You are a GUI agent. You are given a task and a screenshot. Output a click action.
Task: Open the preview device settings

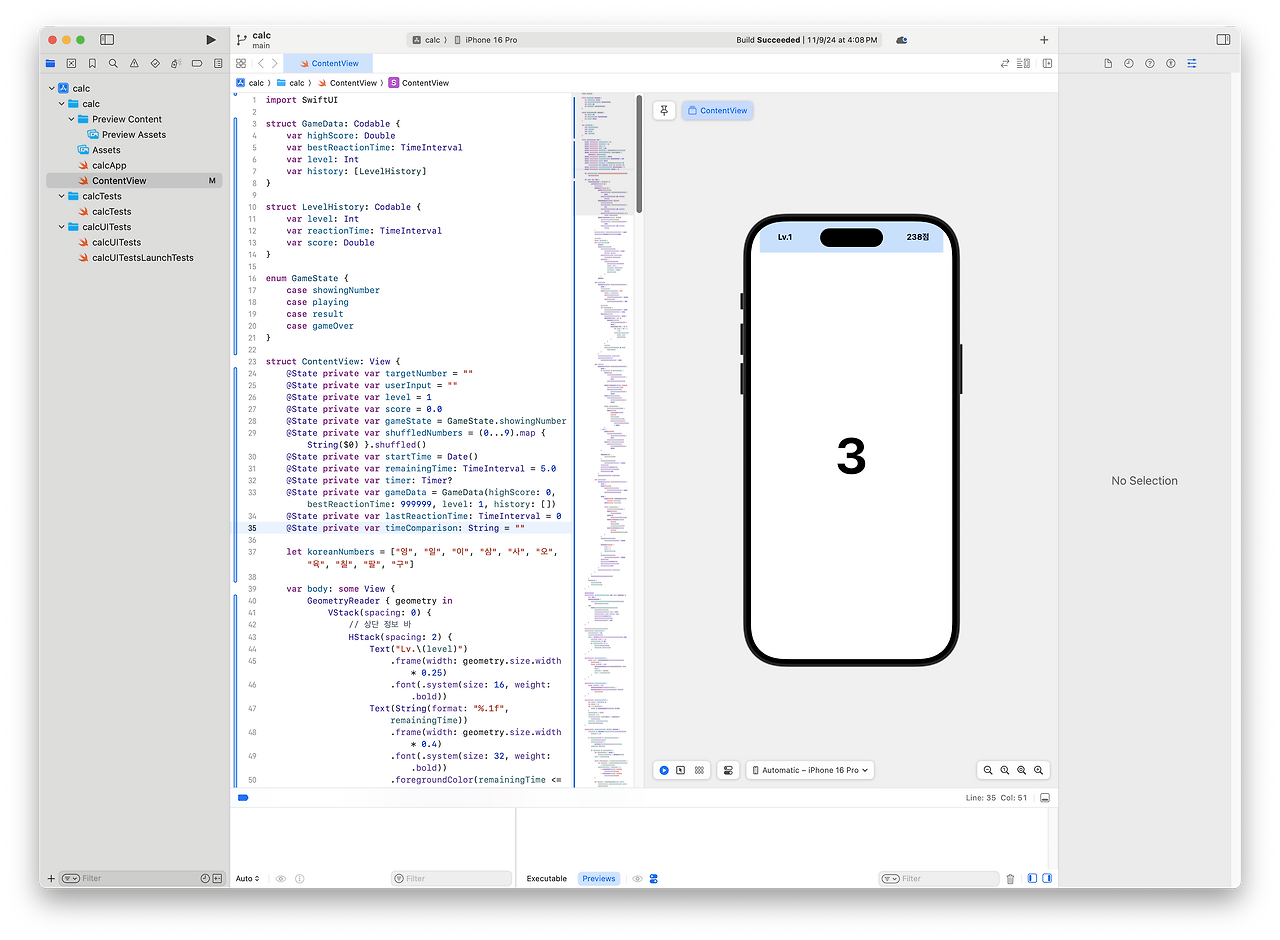[728, 770]
